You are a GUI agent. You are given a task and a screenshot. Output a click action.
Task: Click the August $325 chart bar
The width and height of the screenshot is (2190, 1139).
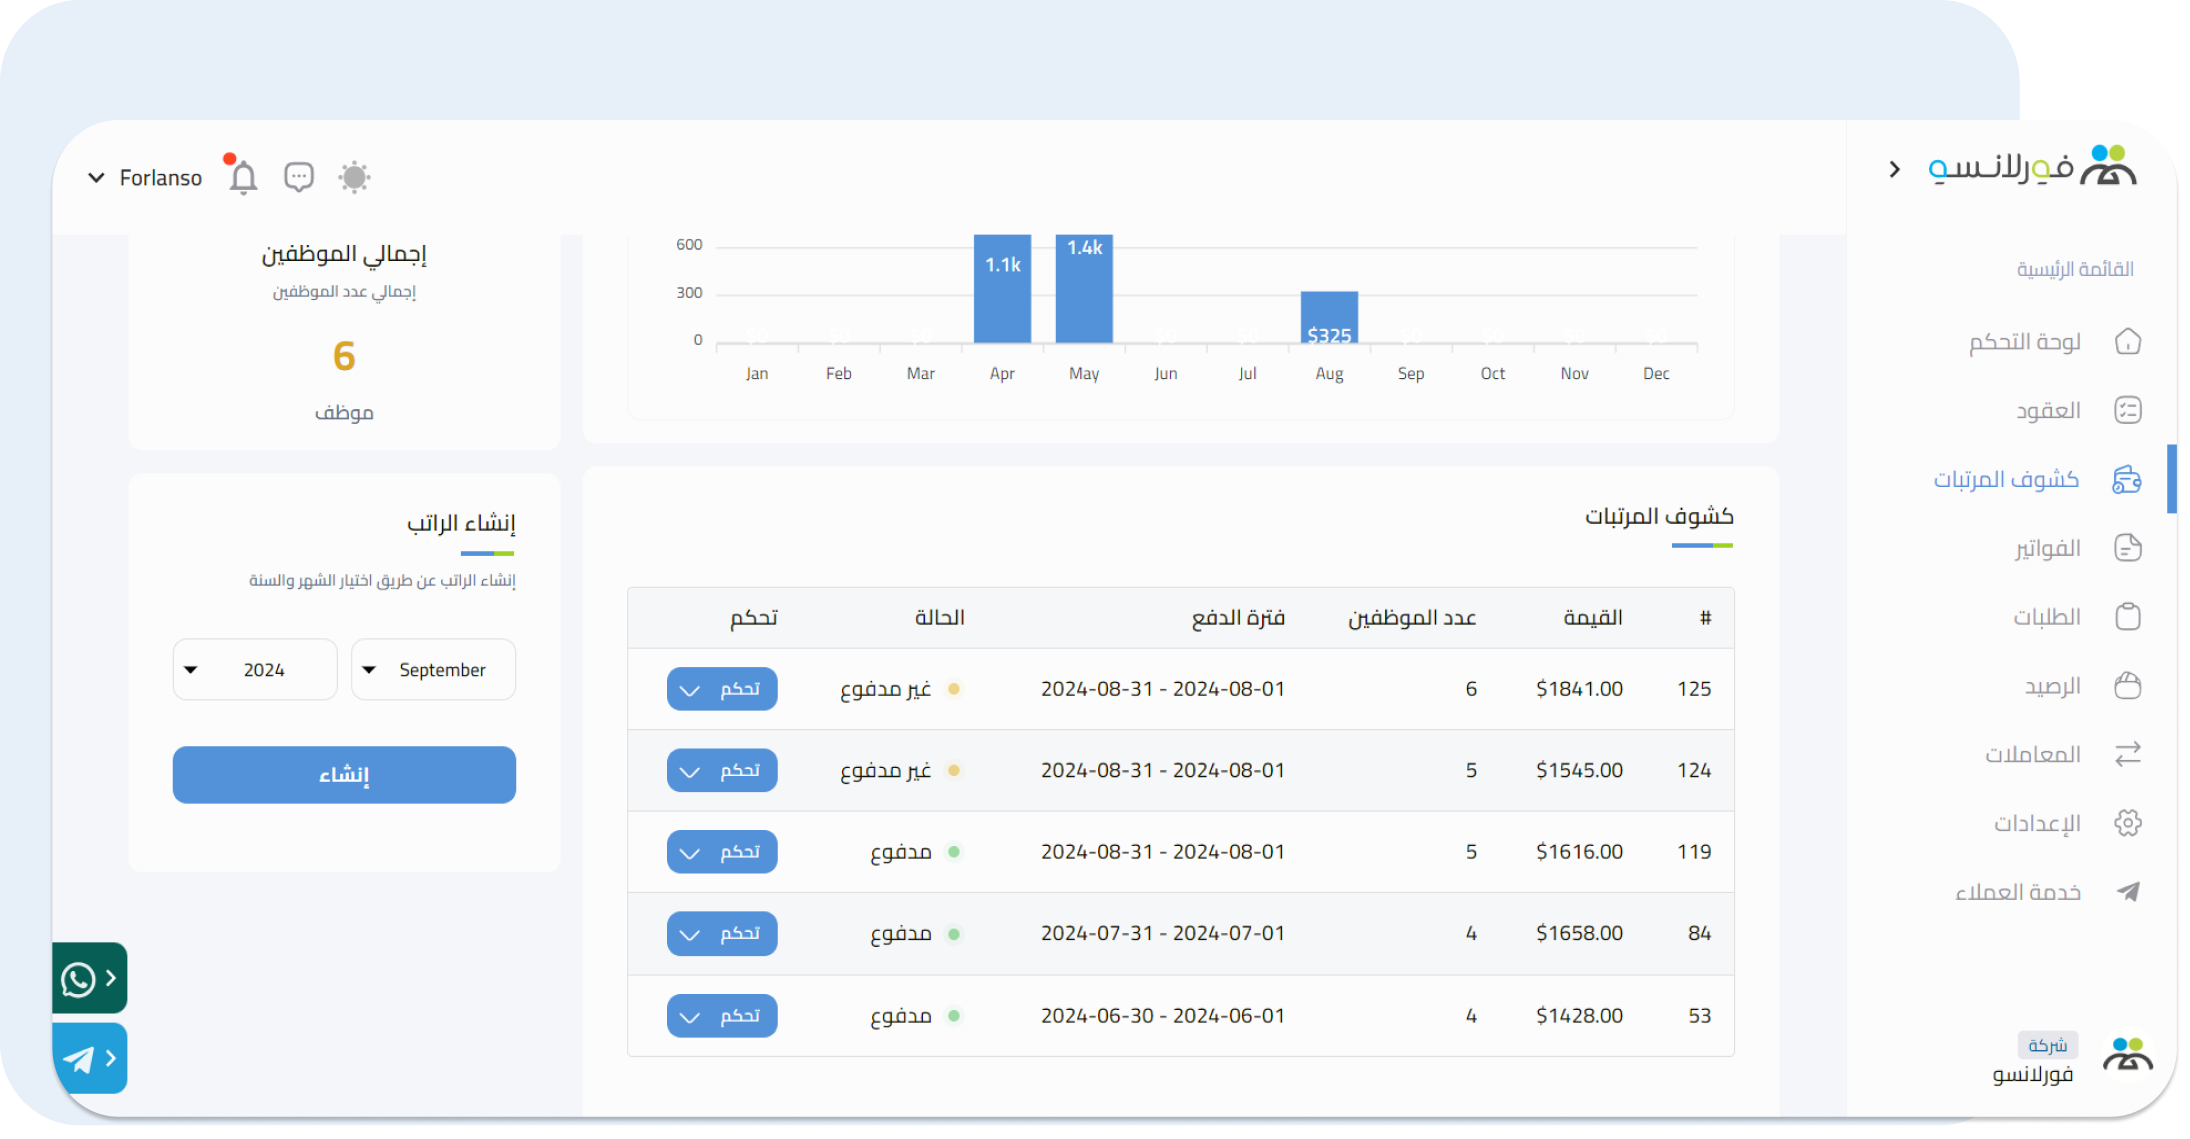point(1329,318)
